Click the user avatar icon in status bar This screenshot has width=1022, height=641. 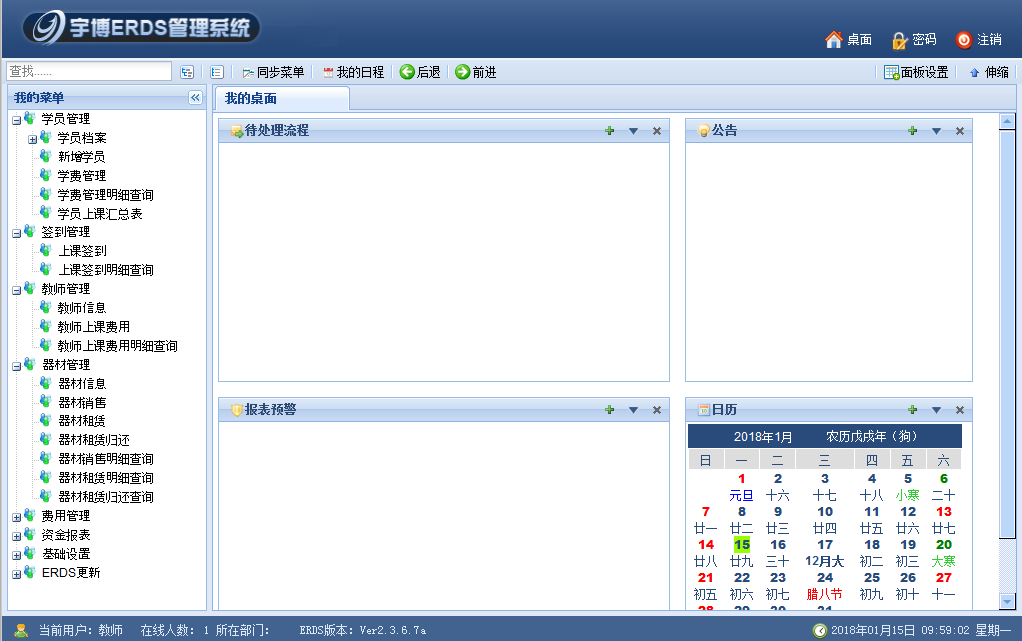pos(21,630)
